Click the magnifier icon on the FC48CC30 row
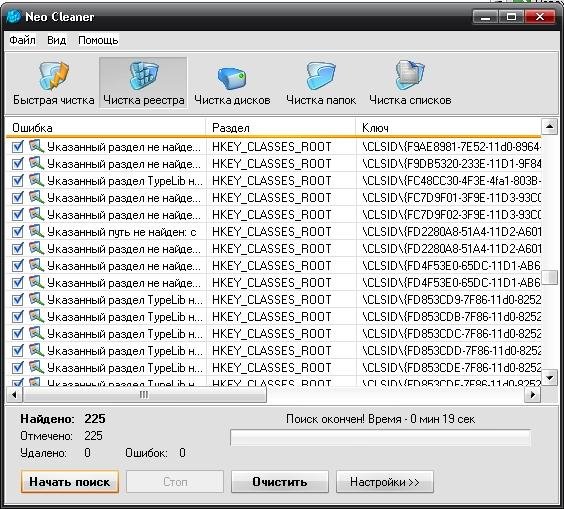 pos(36,180)
